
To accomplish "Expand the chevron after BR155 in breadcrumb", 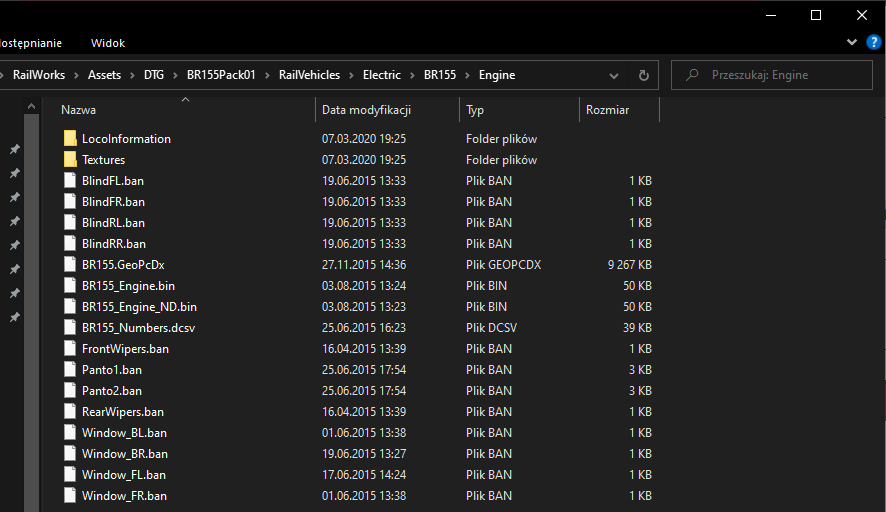I will 467,75.
